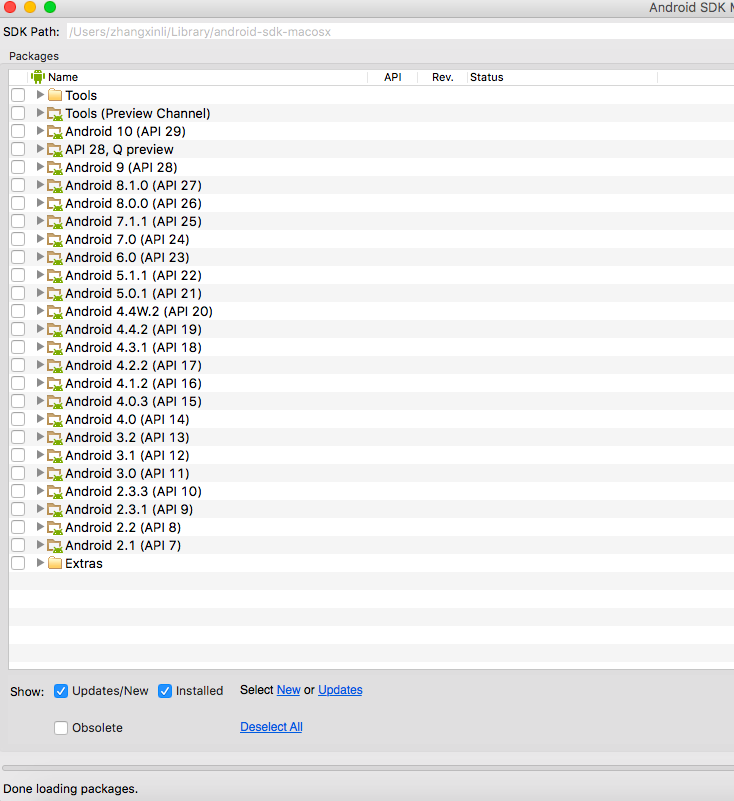The height and width of the screenshot is (801, 734).
Task: Expand the Android 4.4.2 (API 19) node
Action: 40,328
